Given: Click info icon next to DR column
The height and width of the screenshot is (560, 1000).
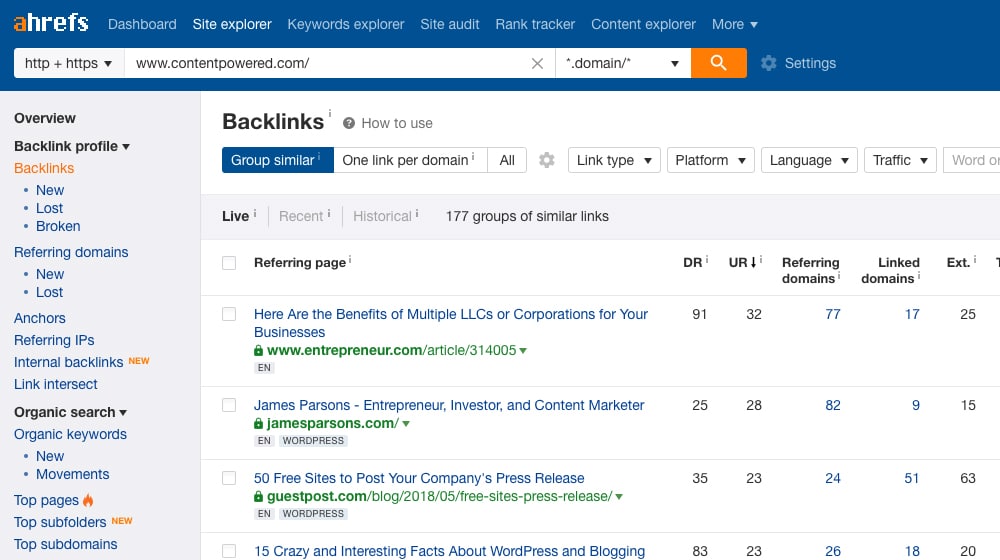Looking at the screenshot, I should point(707,260).
